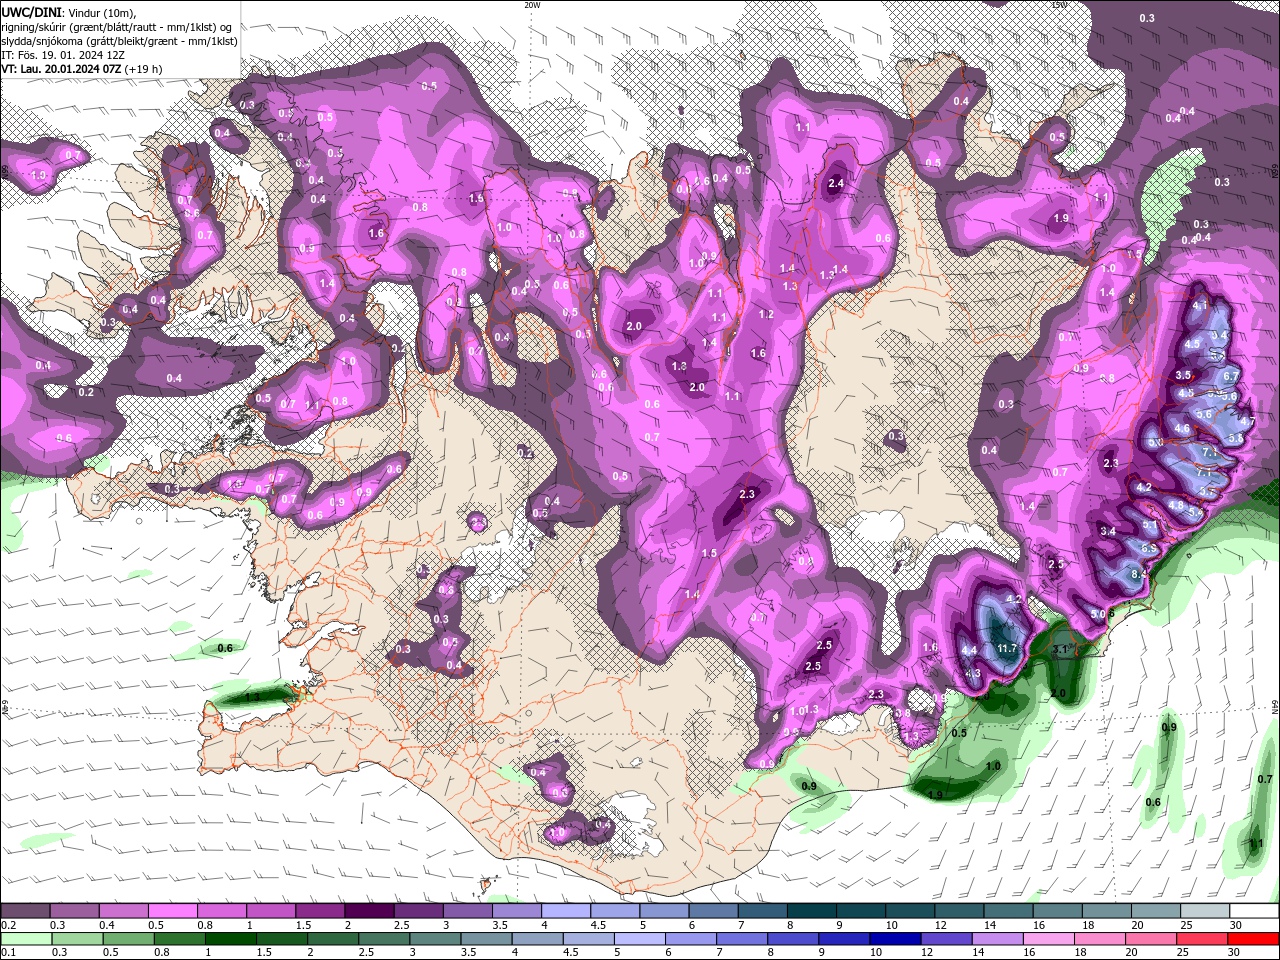
Task: Click the '(+19 h)' forecast offset text
Action: 143,69
